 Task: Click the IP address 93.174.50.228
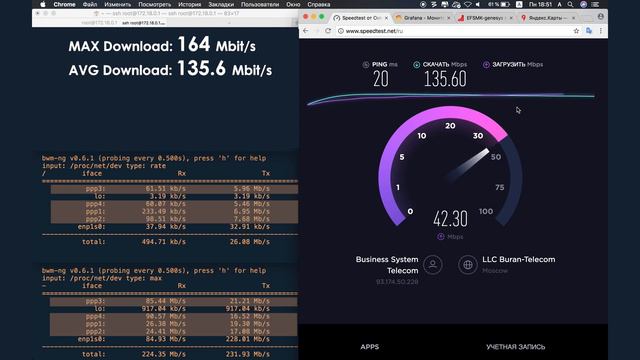[x=397, y=282]
